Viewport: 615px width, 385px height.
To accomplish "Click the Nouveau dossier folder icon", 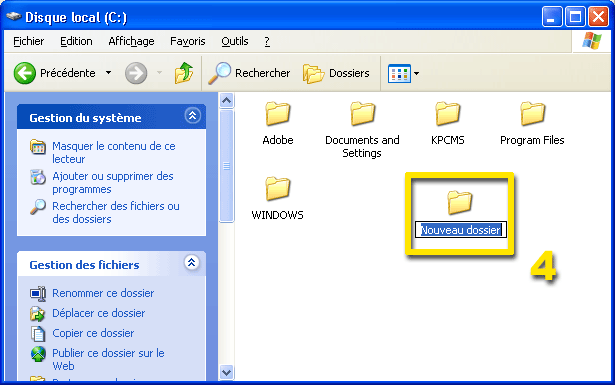I will (x=459, y=203).
